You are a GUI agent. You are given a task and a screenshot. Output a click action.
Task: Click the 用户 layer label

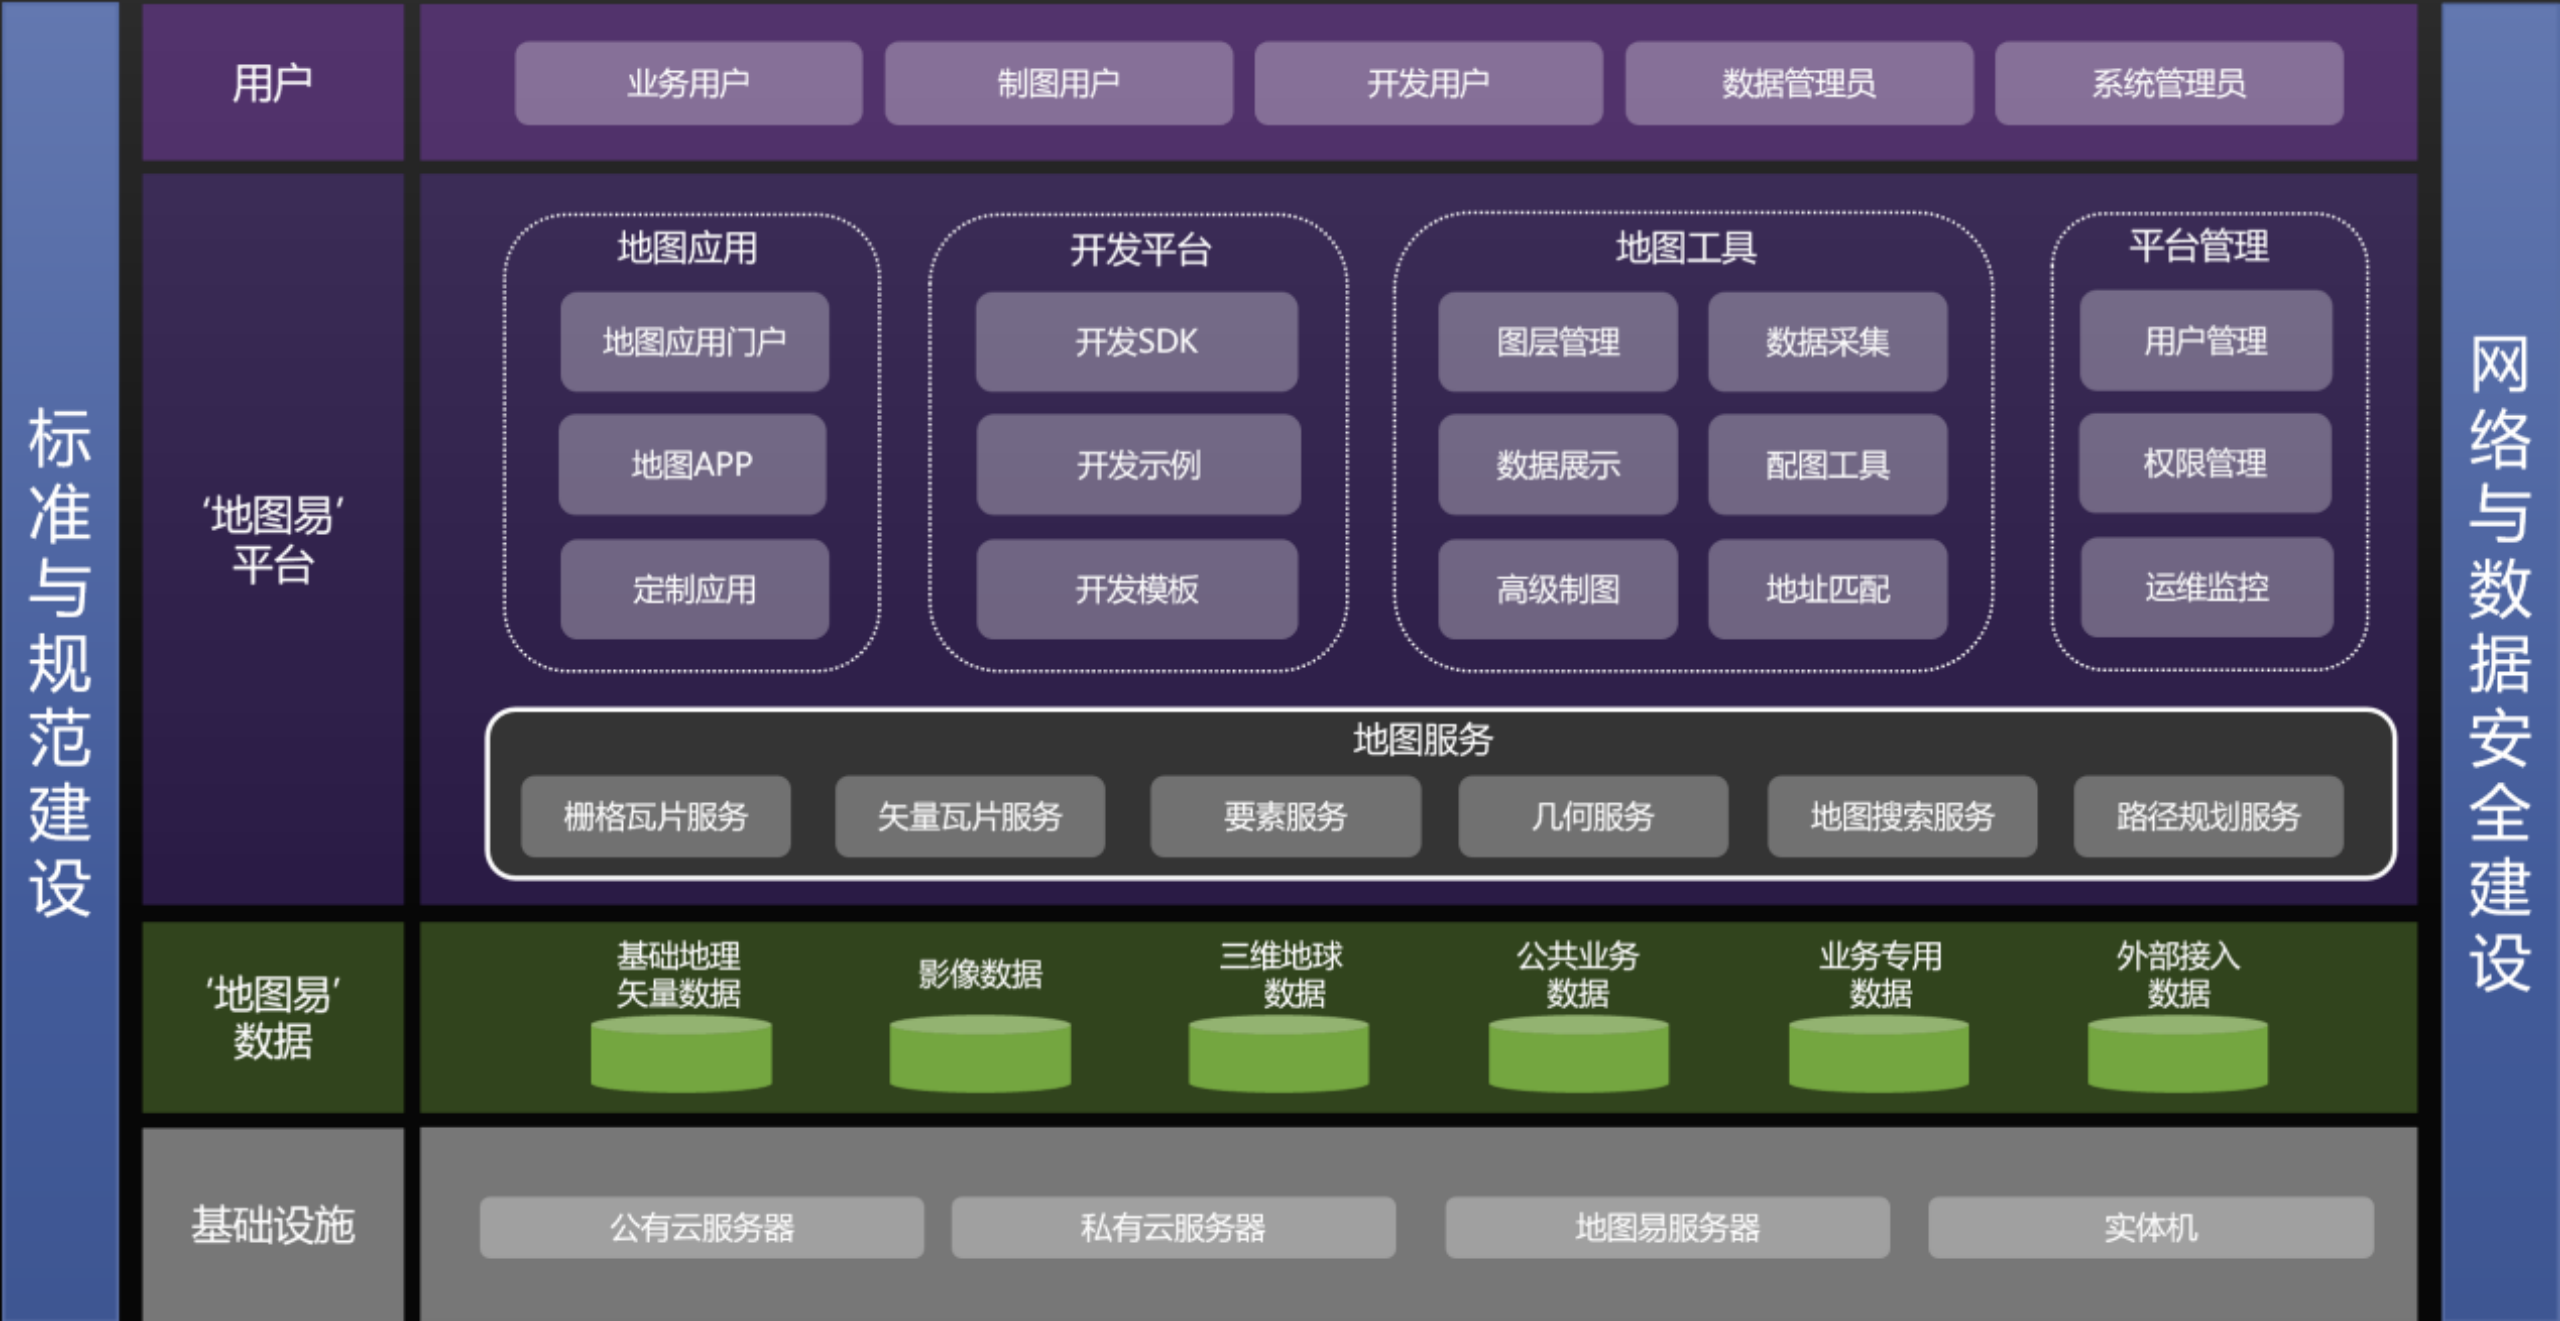pos(272,83)
